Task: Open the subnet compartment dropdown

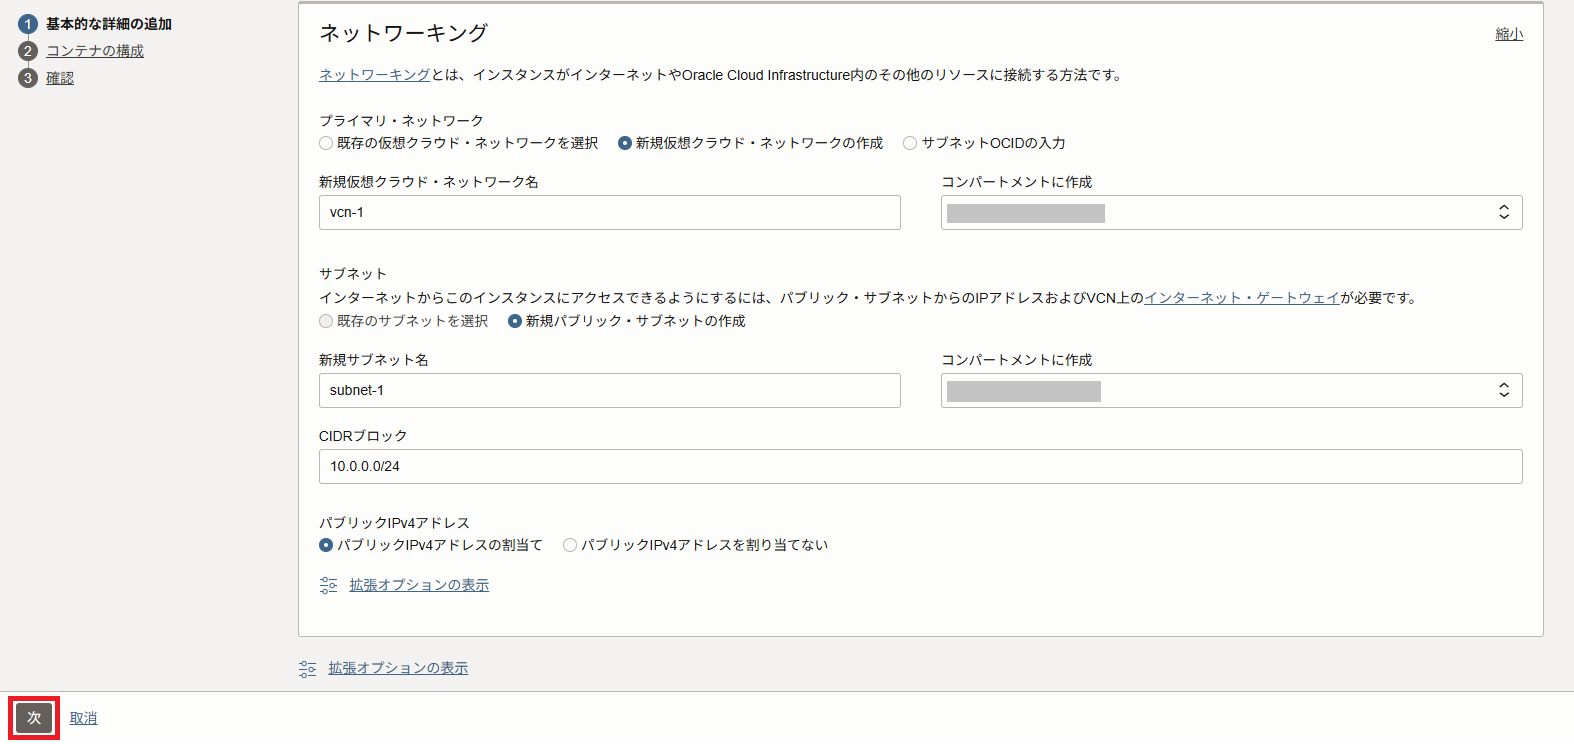Action: click(1231, 391)
